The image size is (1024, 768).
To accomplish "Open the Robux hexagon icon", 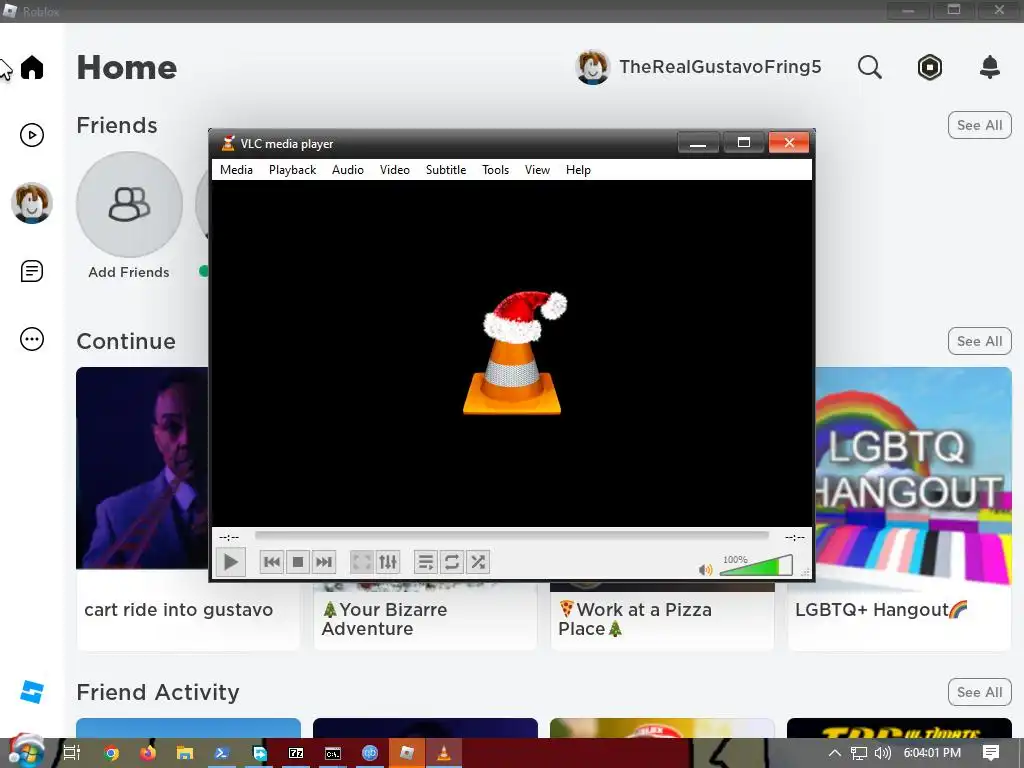I will click(929, 67).
